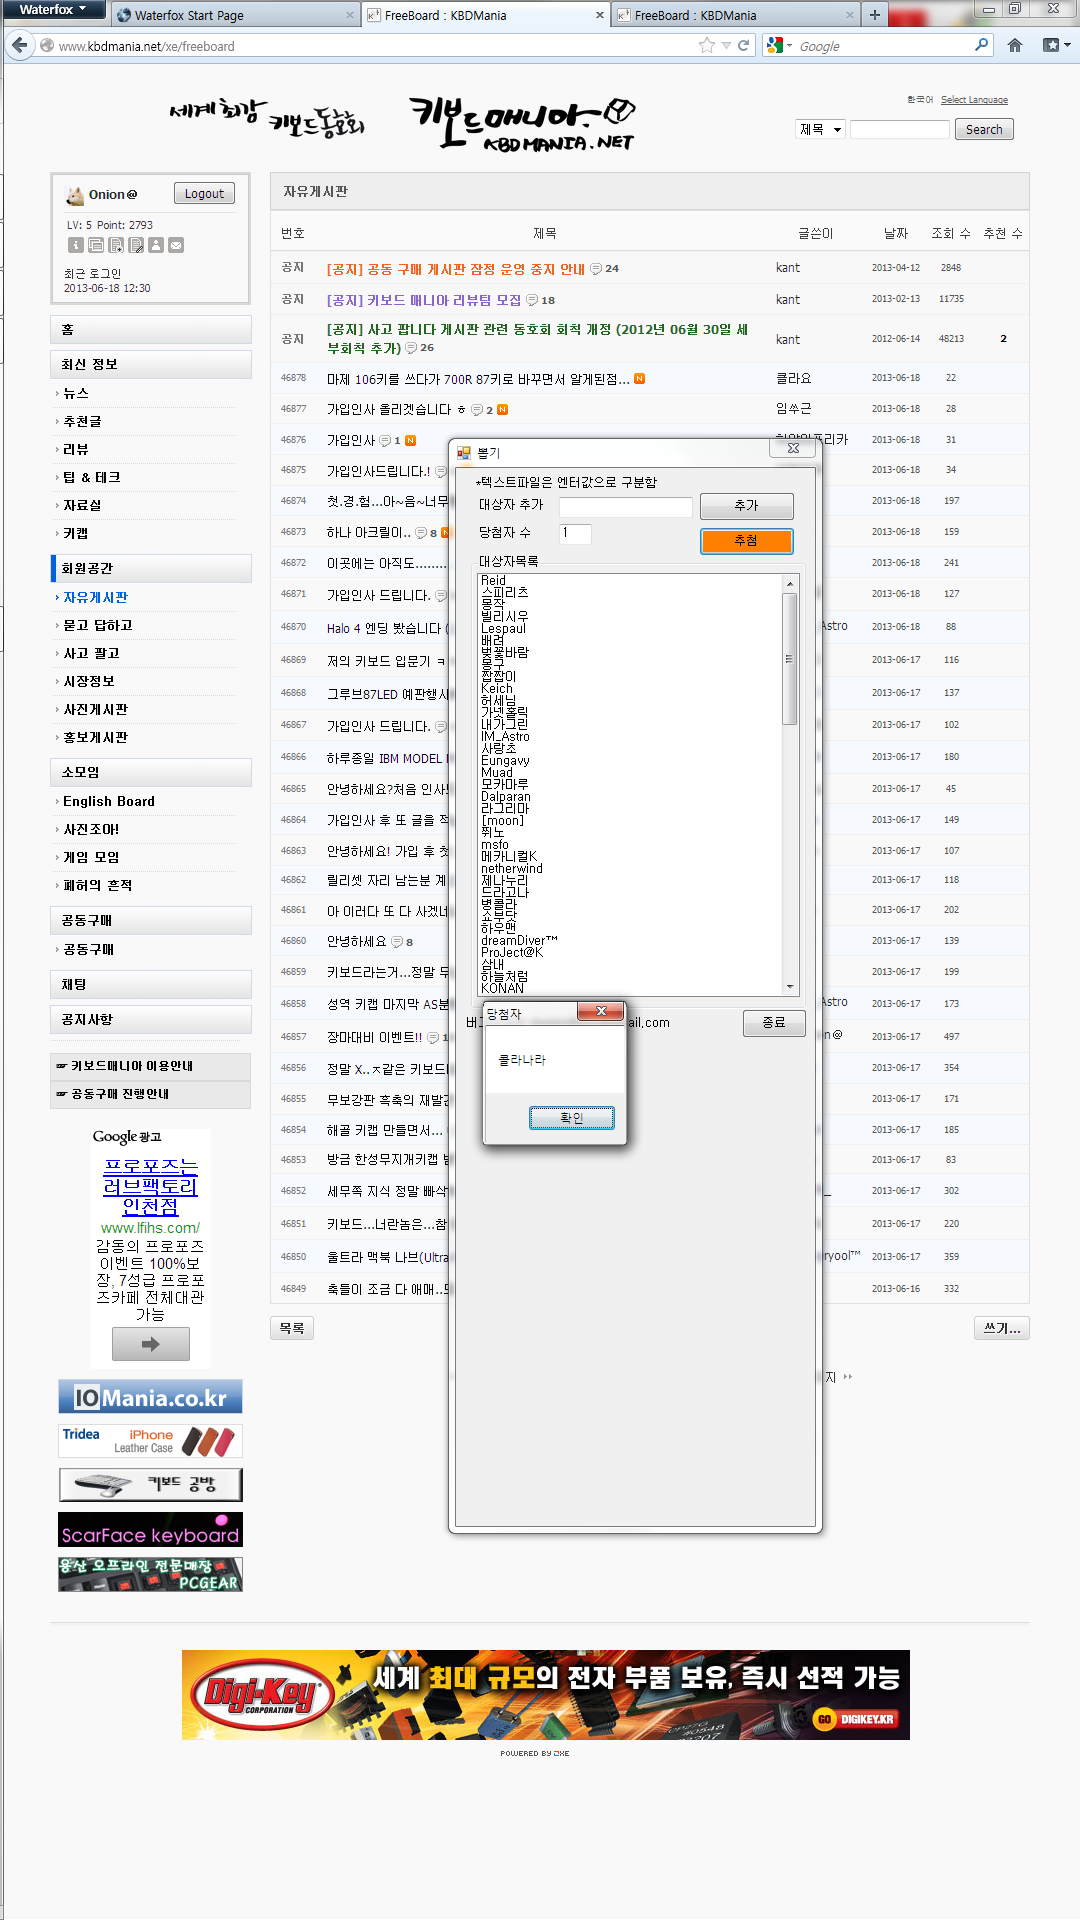1080x1920 pixels.
Task: Switch to the Waterfox Start Page tab
Action: [x=235, y=15]
